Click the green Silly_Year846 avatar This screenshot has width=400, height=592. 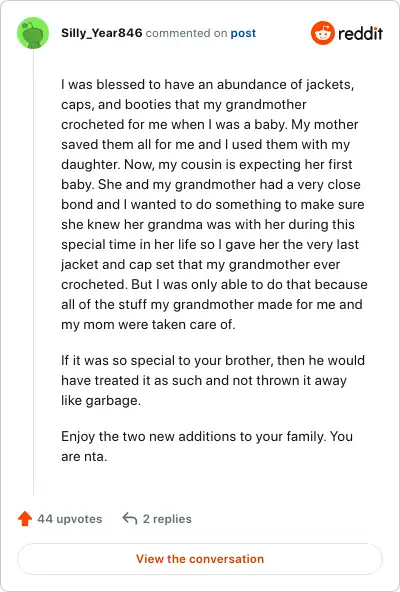[33, 33]
